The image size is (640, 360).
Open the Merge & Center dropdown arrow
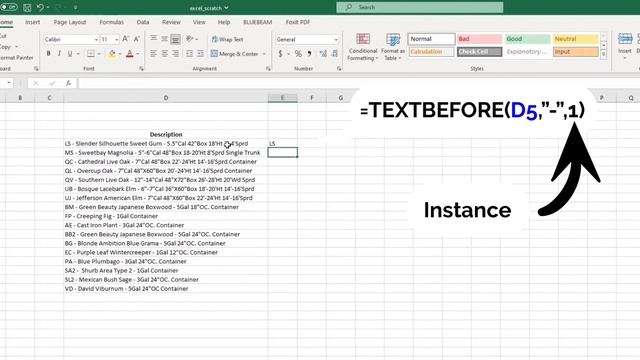(x=264, y=54)
